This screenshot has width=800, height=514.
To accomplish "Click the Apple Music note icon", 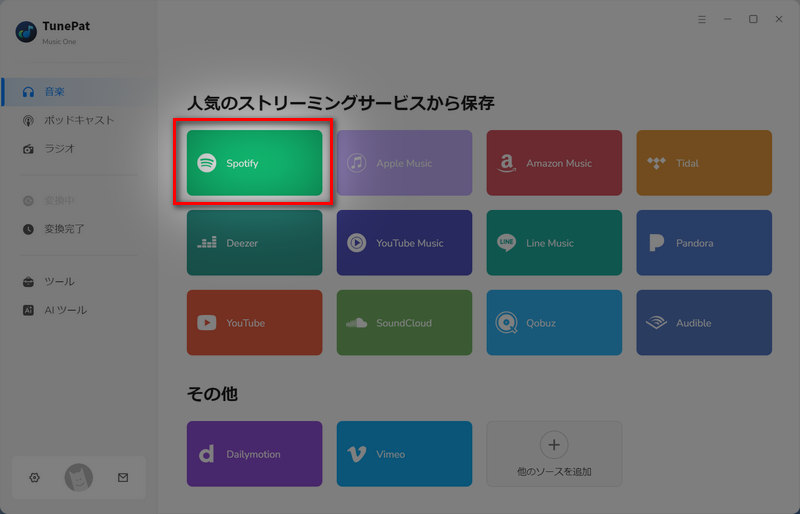I will (357, 163).
